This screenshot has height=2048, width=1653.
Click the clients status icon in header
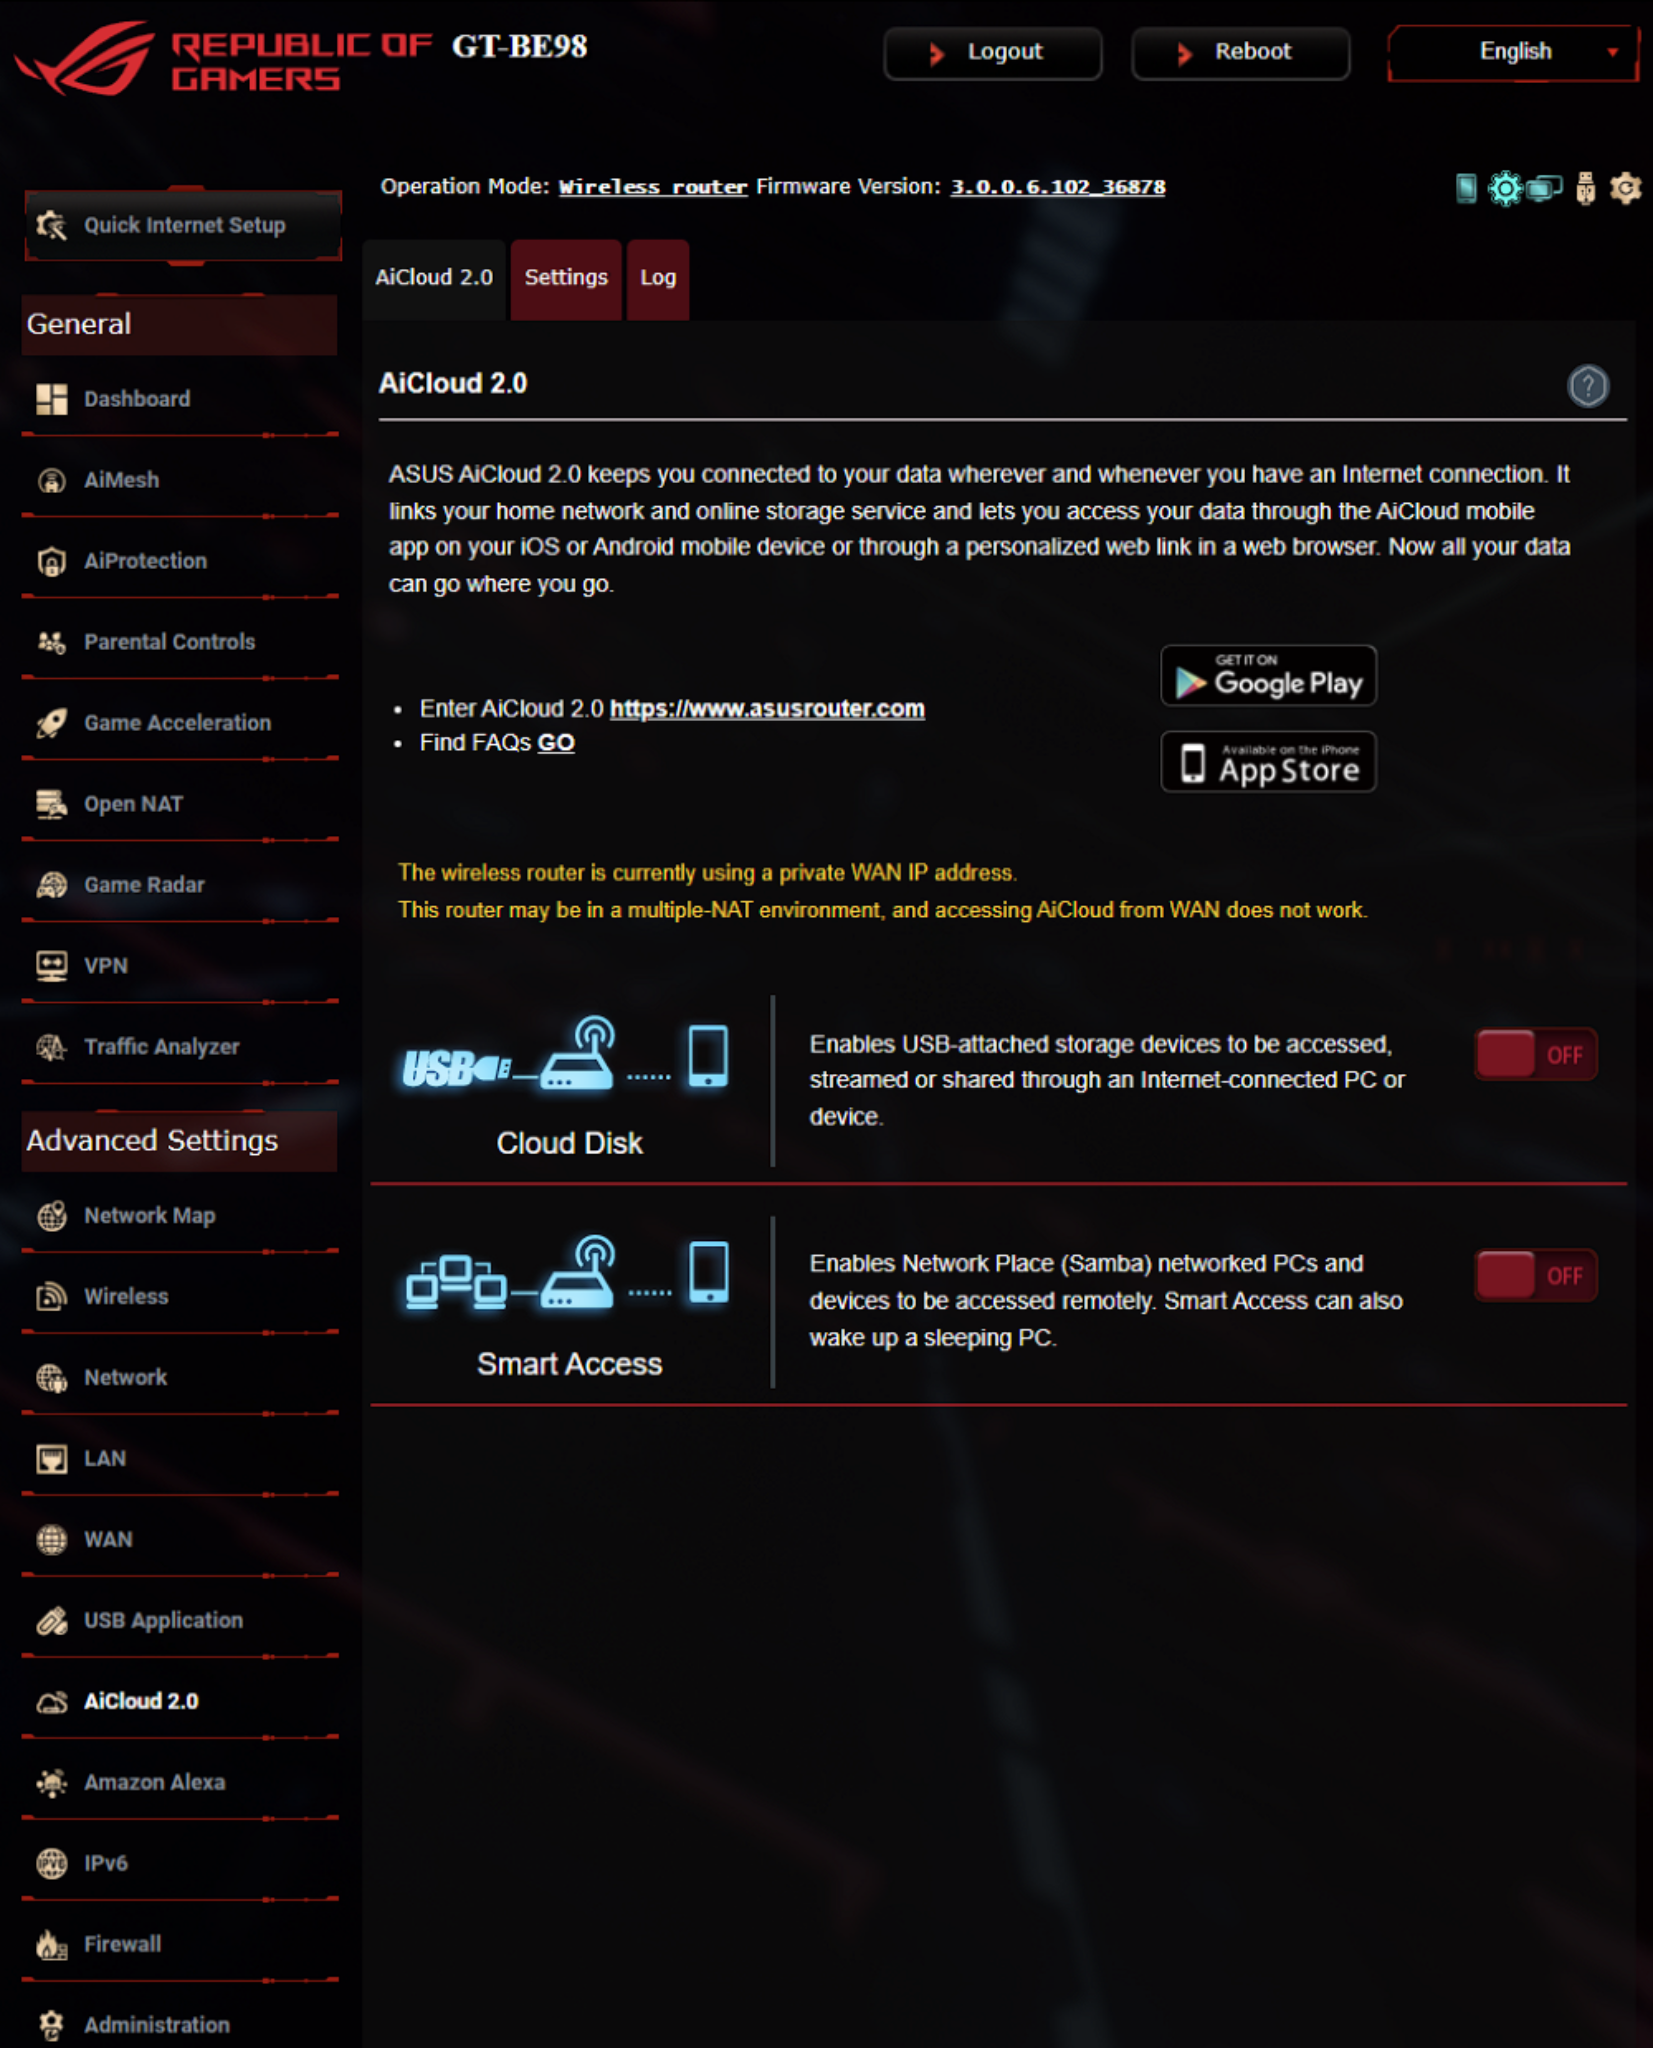click(1541, 186)
